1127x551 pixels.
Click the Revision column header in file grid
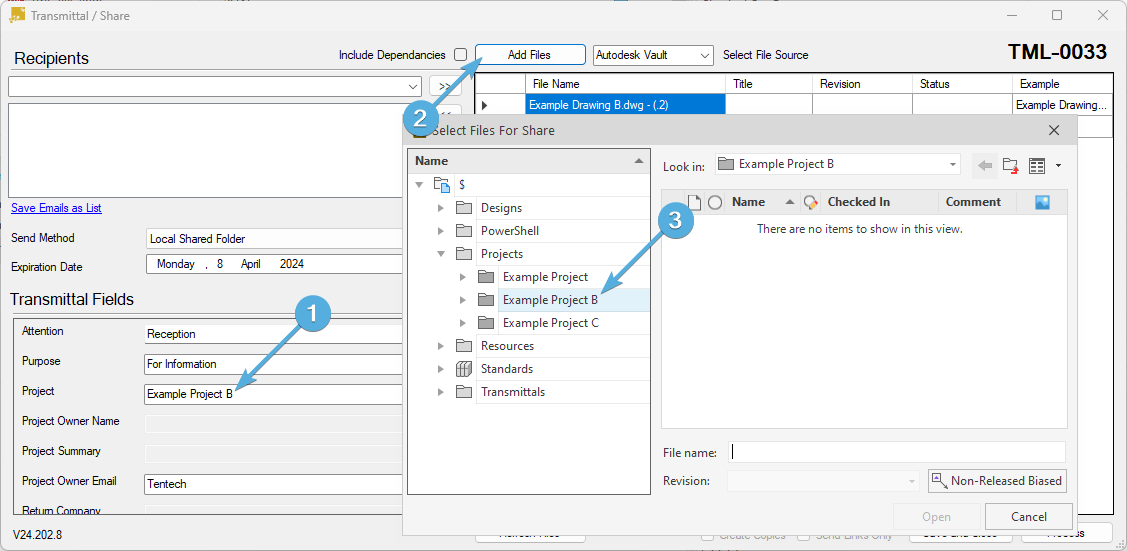pos(862,84)
